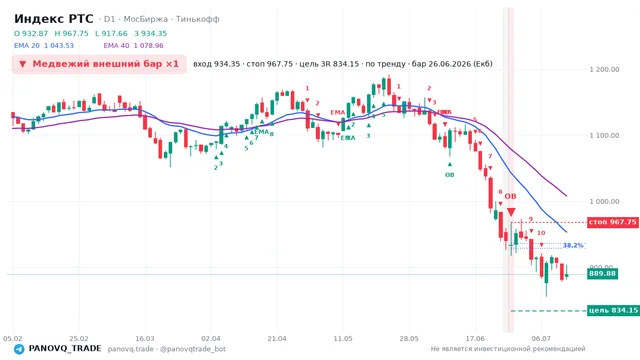Click the PANOVQ_TRADE brand name
This screenshot has height=360, width=640.
(x=65, y=349)
